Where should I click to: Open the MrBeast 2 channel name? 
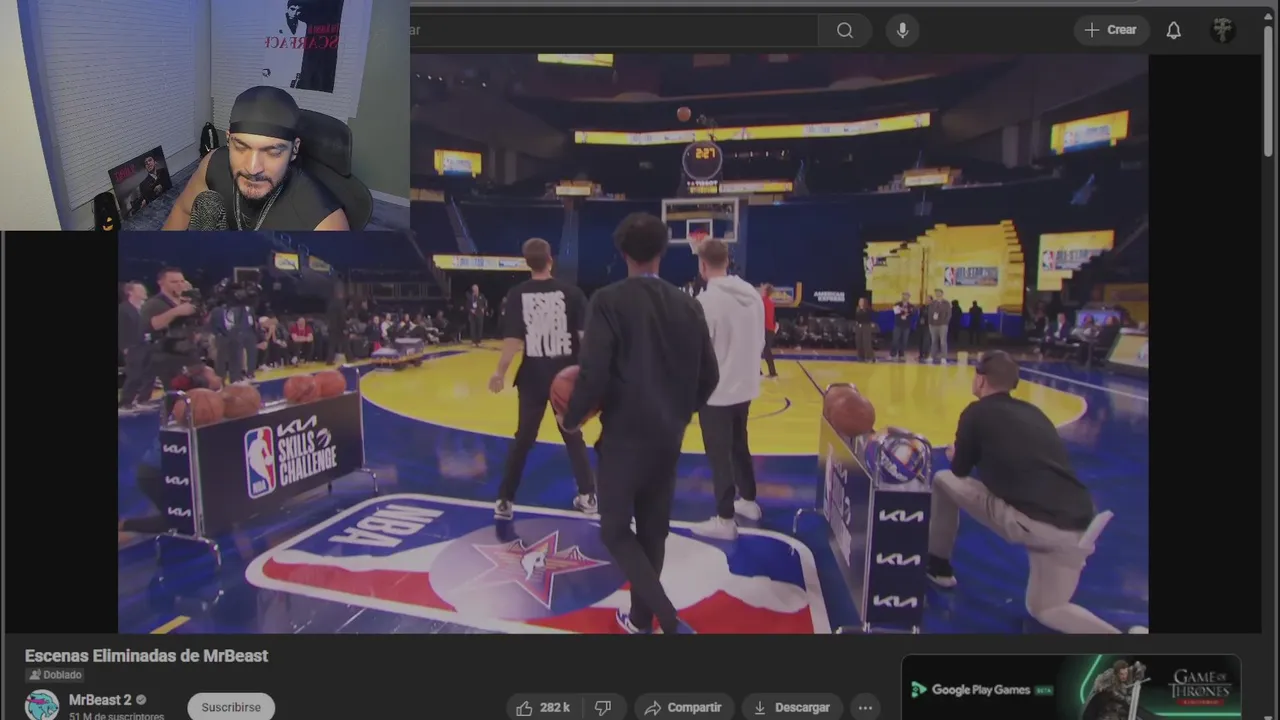coord(99,700)
